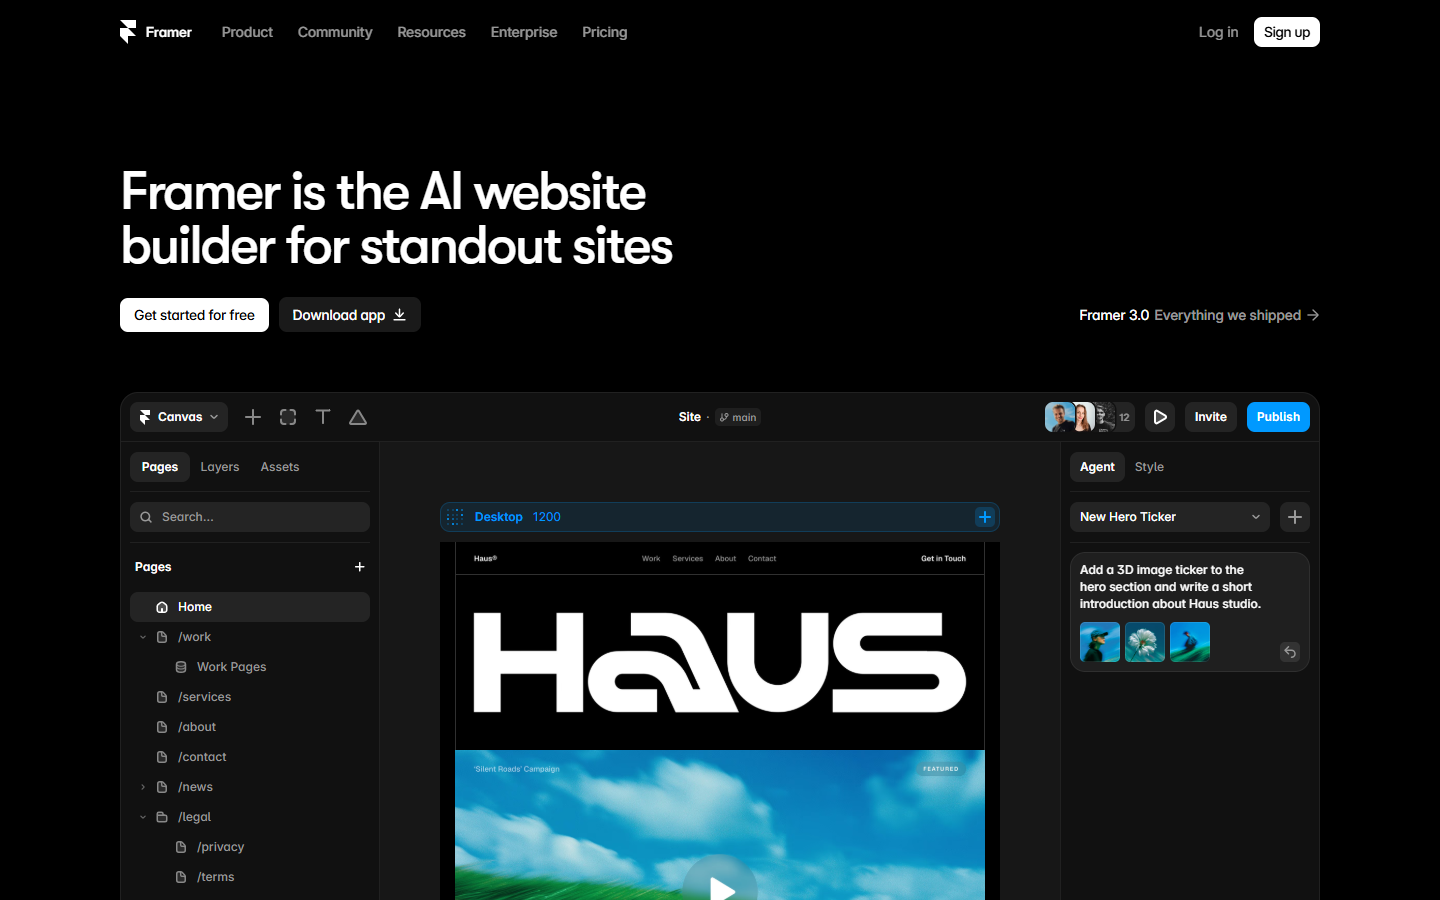
Task: Collapse the /work page tree
Action: (143, 637)
